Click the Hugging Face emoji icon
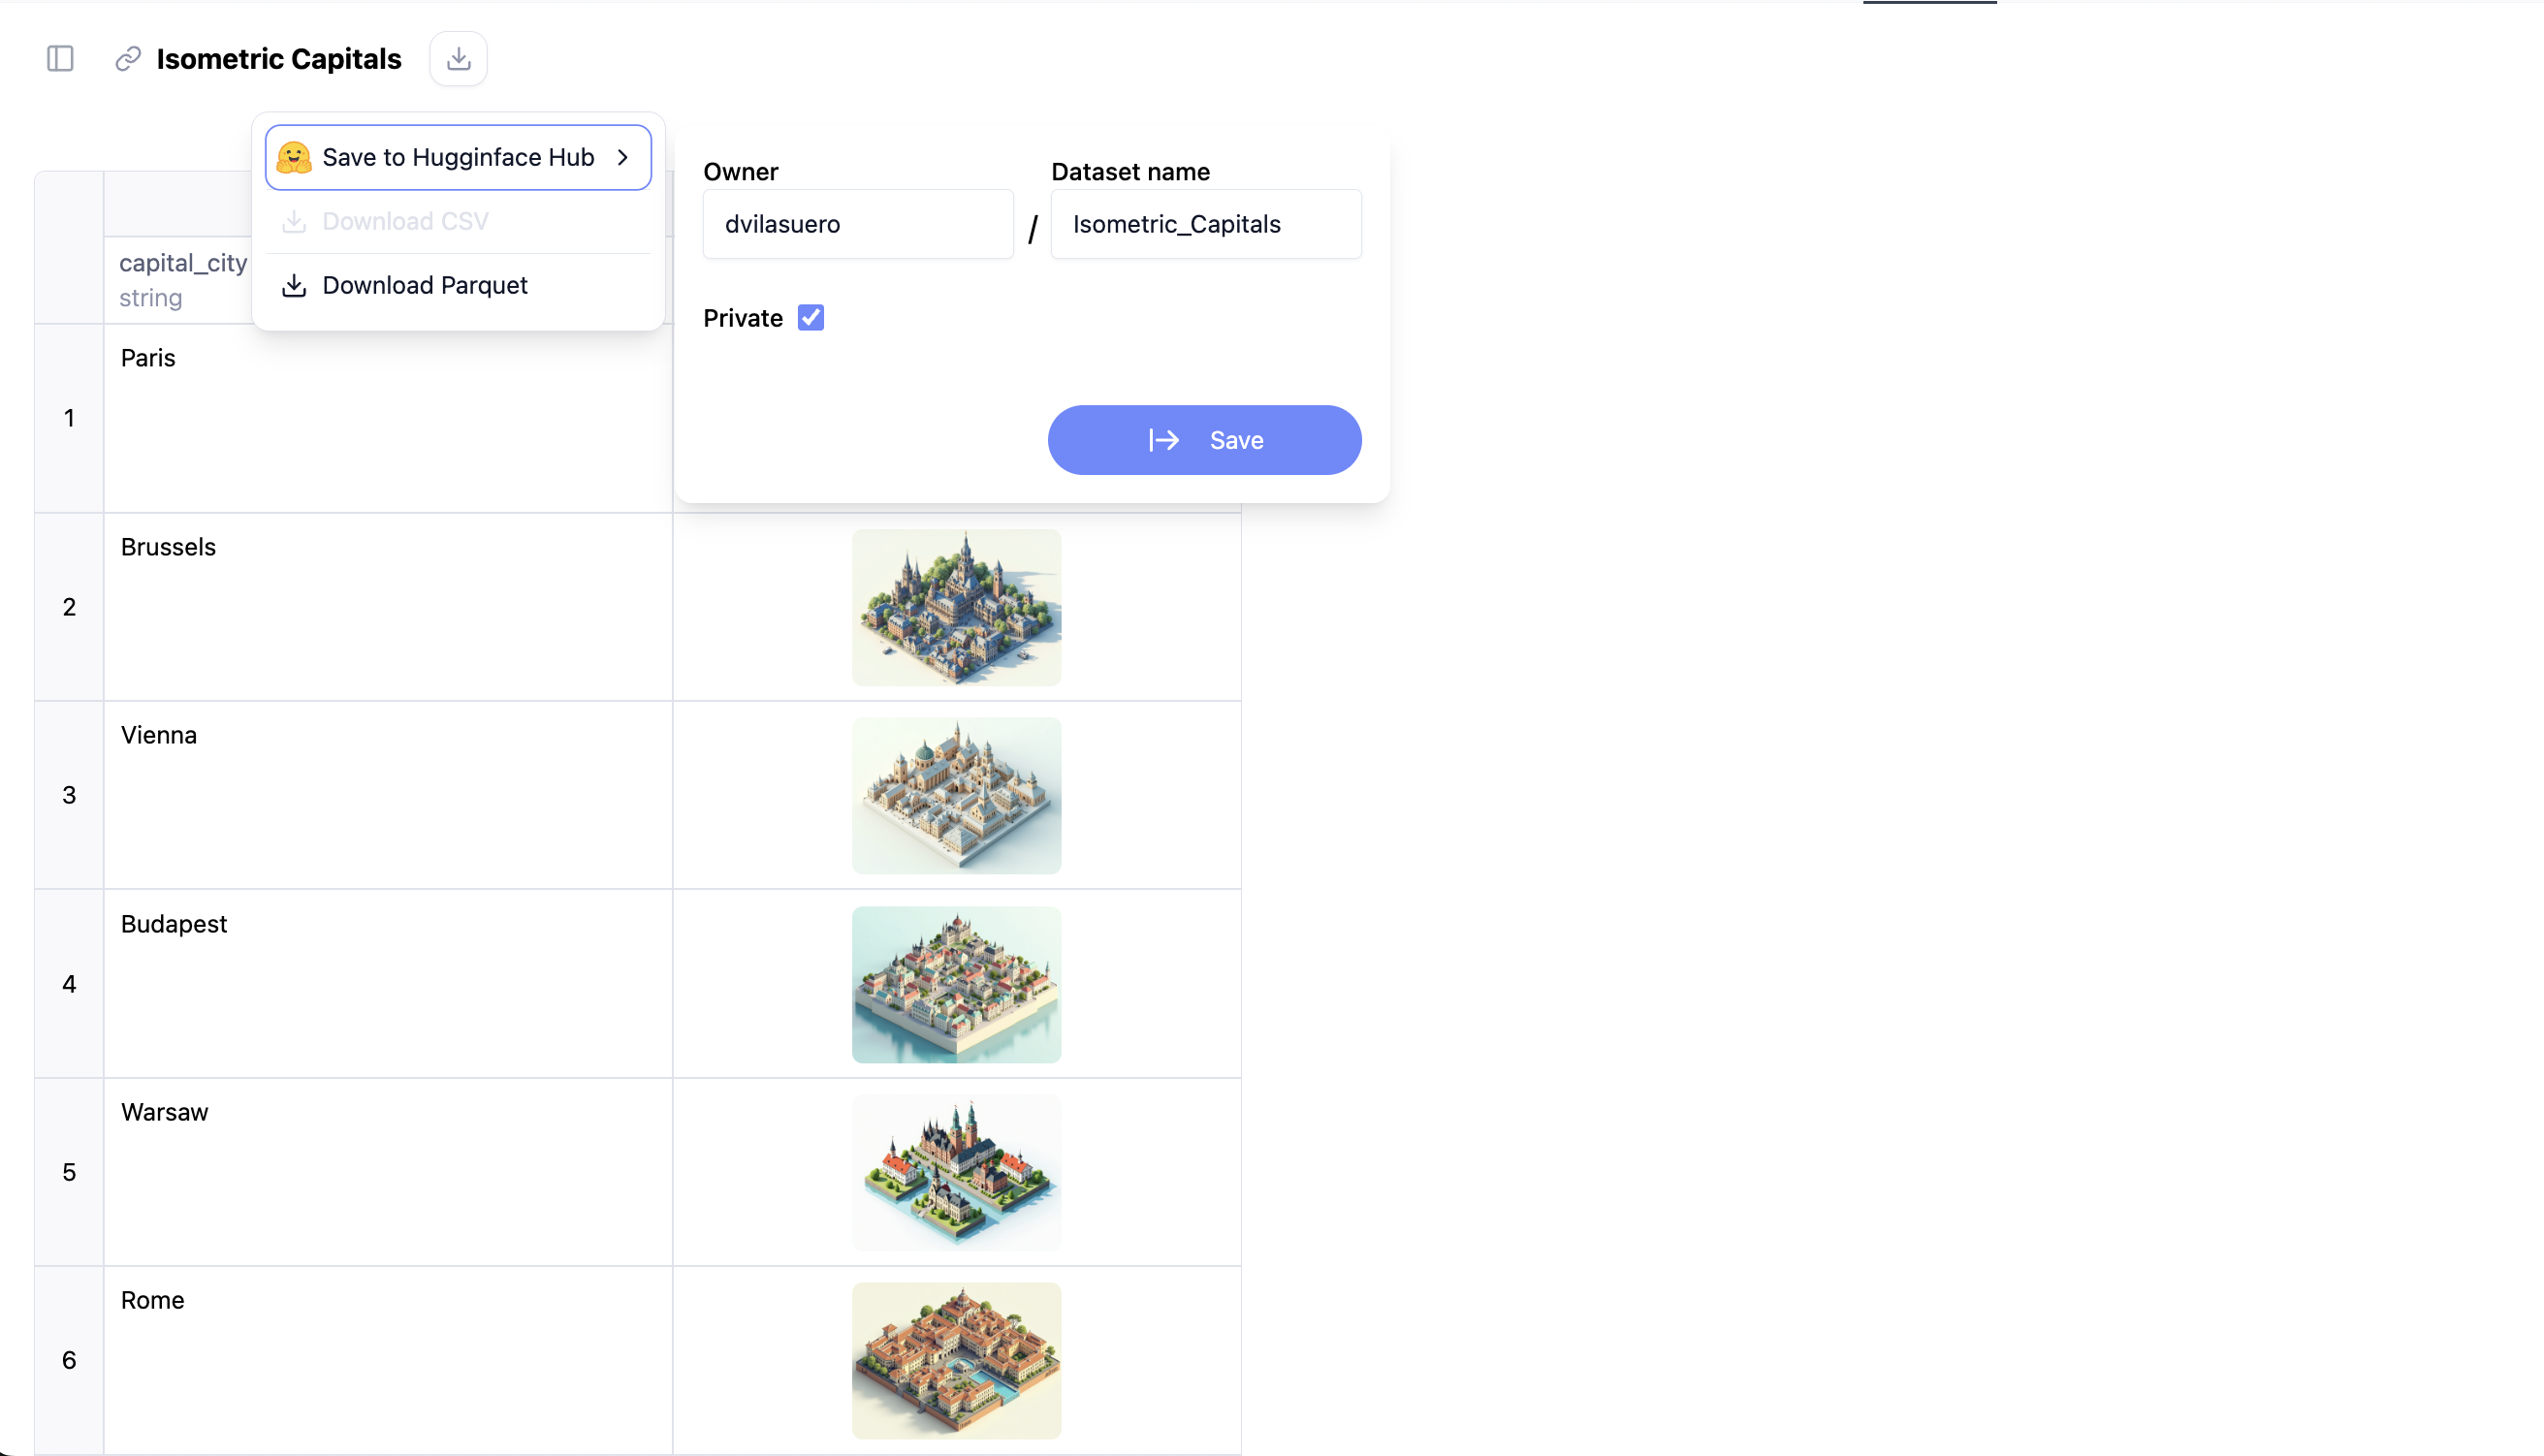2544x1456 pixels. pyautogui.click(x=294, y=157)
